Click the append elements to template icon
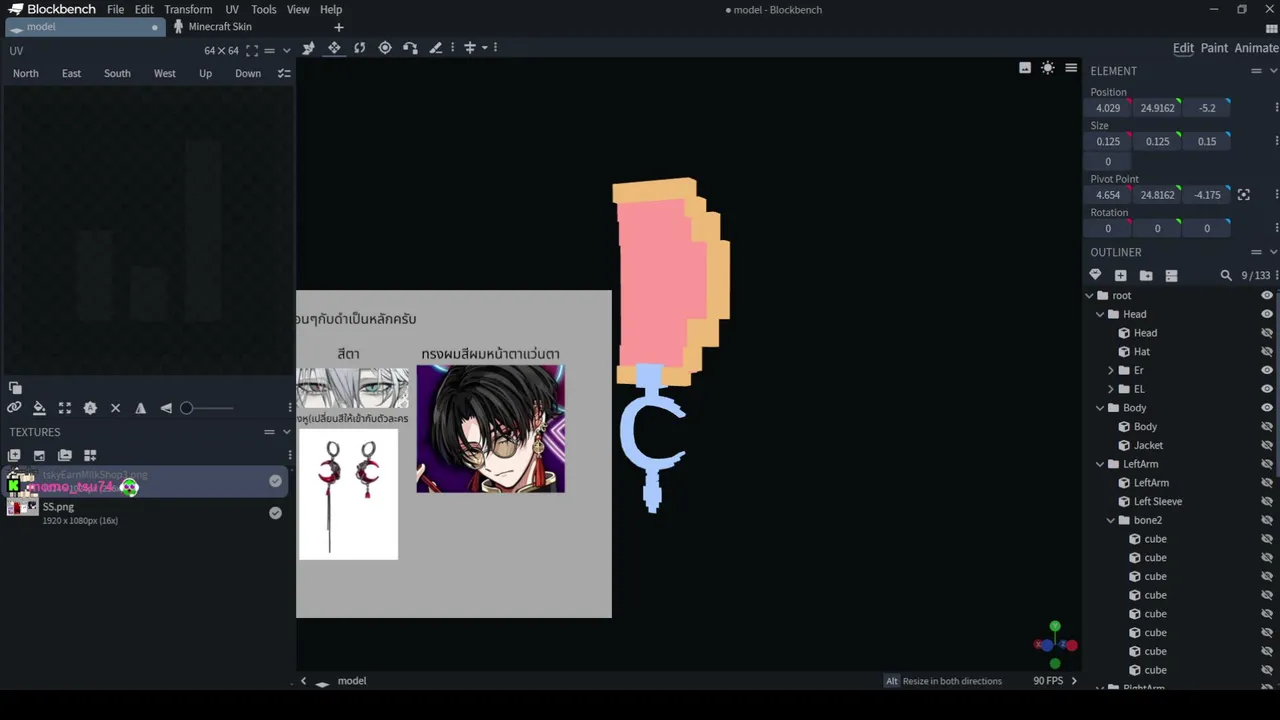This screenshot has height=720, width=1280. coord(90,456)
